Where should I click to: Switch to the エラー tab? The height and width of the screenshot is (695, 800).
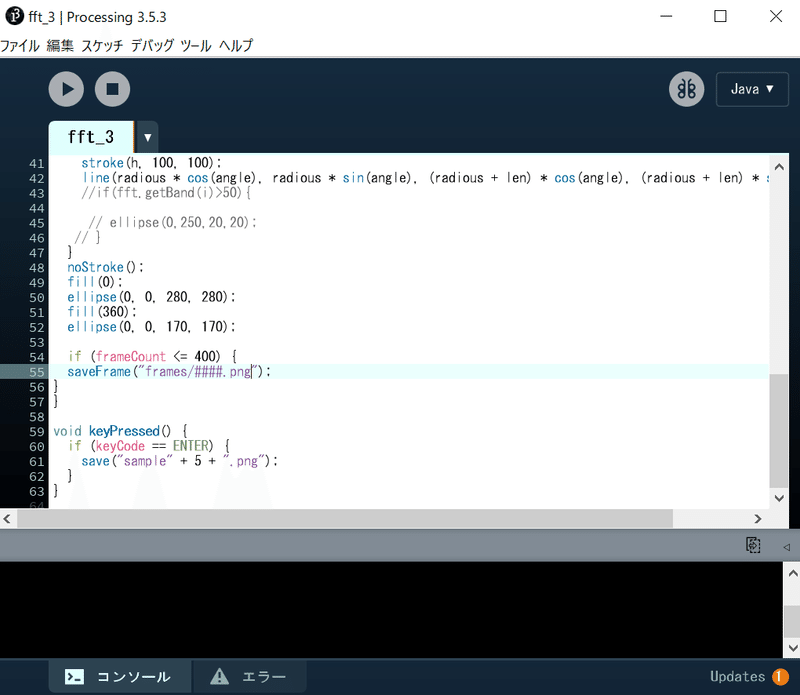coord(249,677)
